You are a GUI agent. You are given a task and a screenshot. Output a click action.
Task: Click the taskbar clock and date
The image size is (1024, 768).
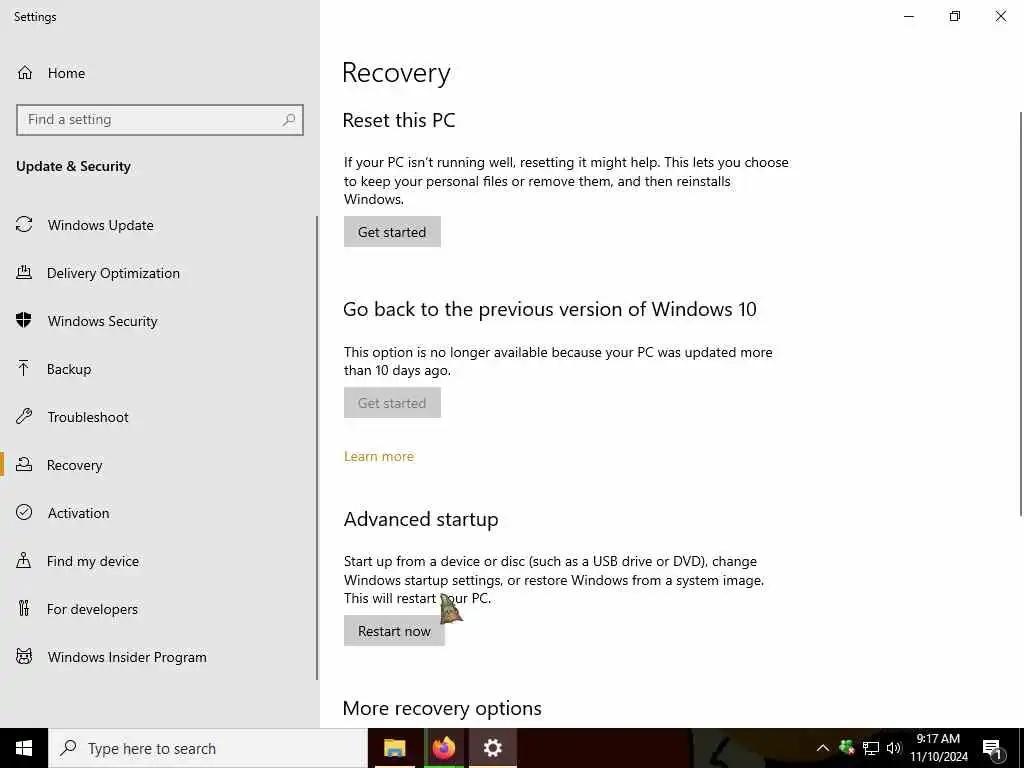coord(938,748)
